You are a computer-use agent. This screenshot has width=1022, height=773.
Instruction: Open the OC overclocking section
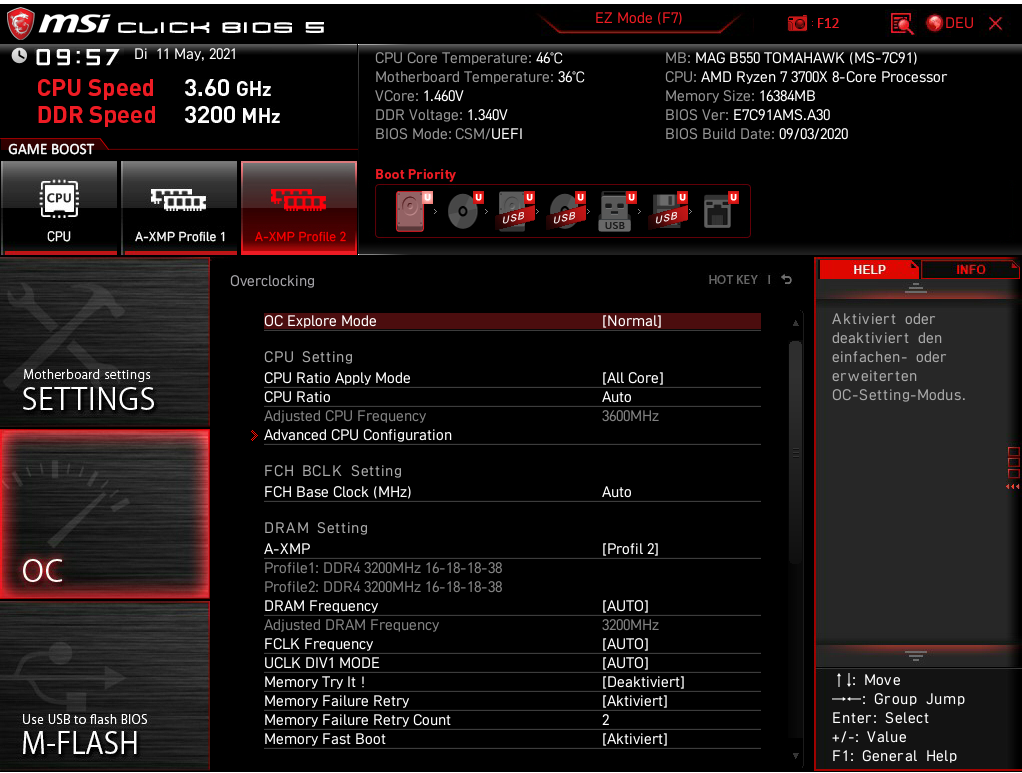click(105, 514)
